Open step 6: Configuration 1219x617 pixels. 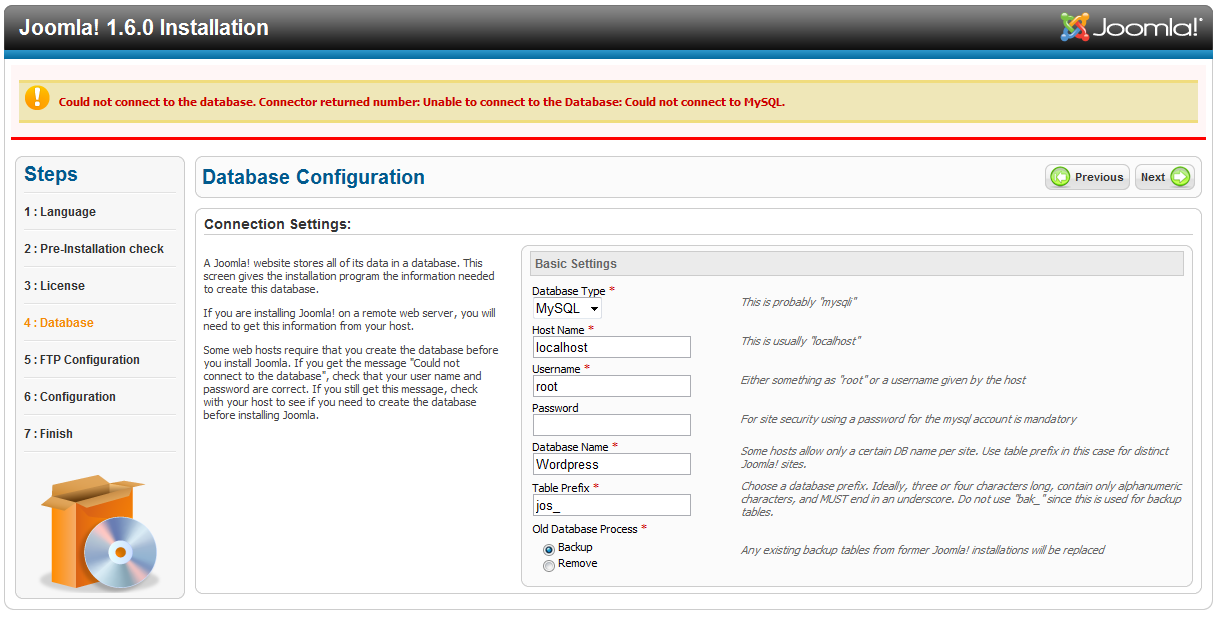click(x=70, y=397)
